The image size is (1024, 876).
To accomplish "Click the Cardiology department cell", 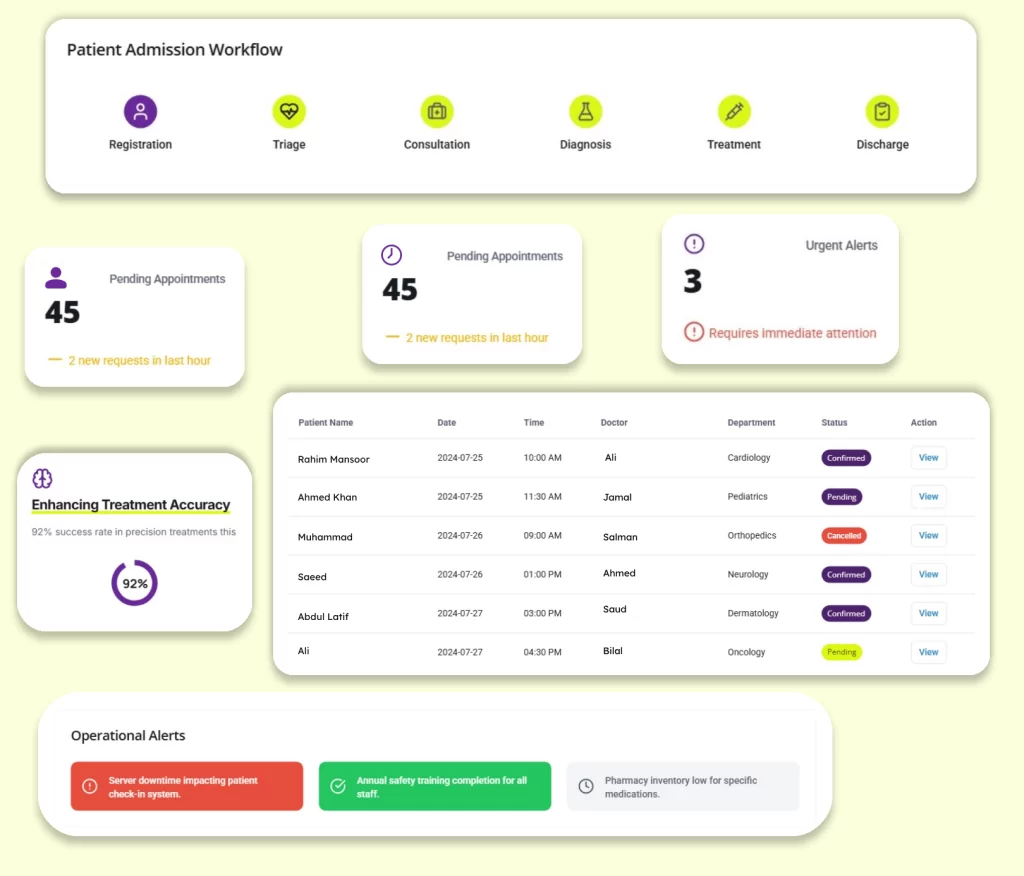I will 748,458.
